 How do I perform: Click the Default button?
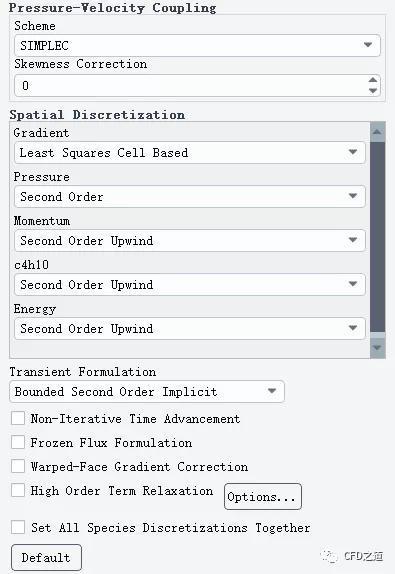pyautogui.click(x=46, y=558)
